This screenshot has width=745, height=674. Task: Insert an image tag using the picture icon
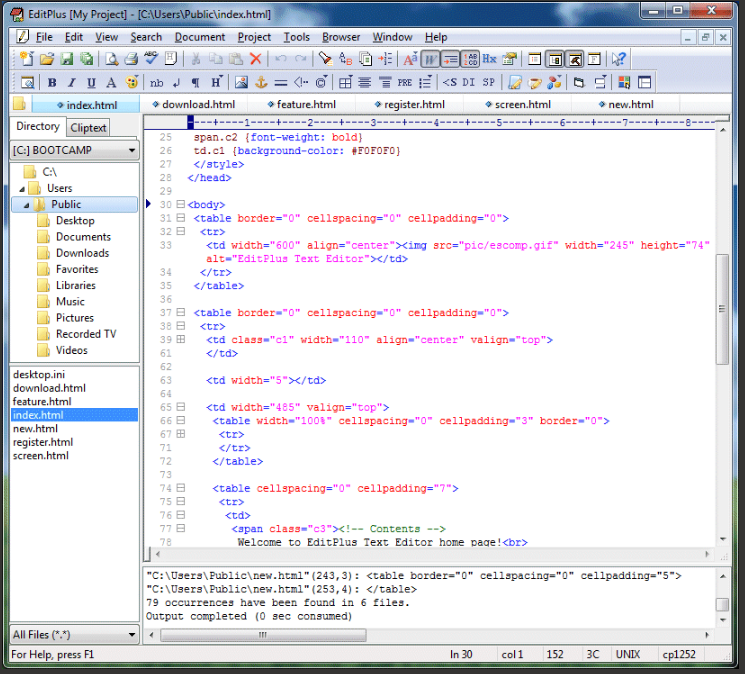[x=241, y=83]
